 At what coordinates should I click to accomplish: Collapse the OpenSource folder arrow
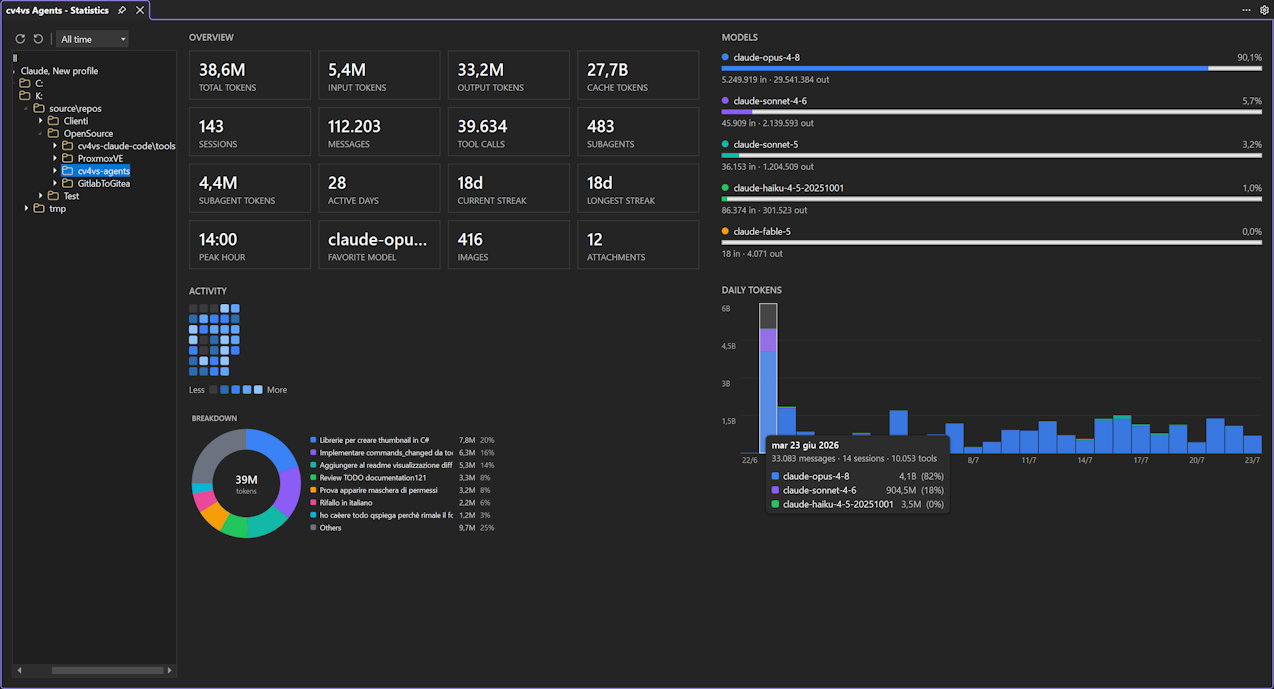[x=41, y=133]
